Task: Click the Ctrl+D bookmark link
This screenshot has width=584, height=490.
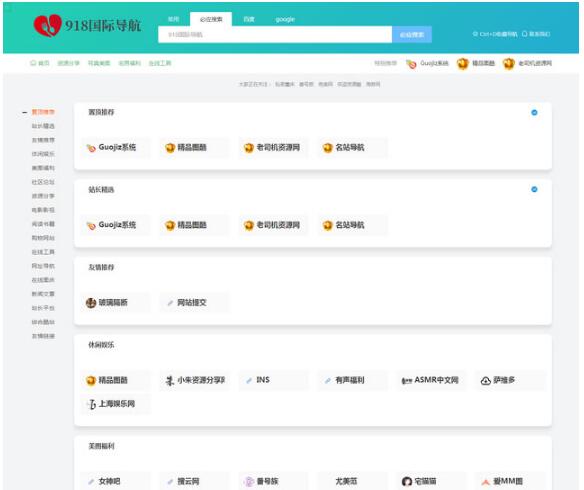Action: pos(495,34)
